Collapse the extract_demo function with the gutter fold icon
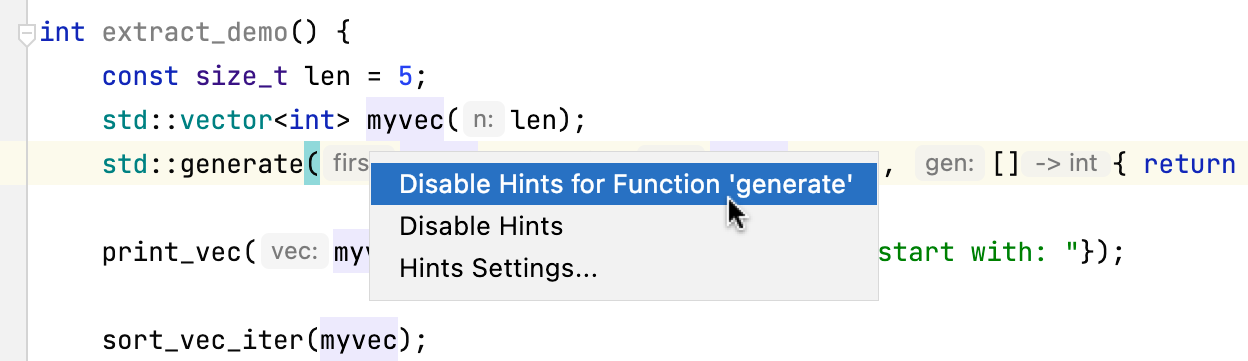 [28, 33]
